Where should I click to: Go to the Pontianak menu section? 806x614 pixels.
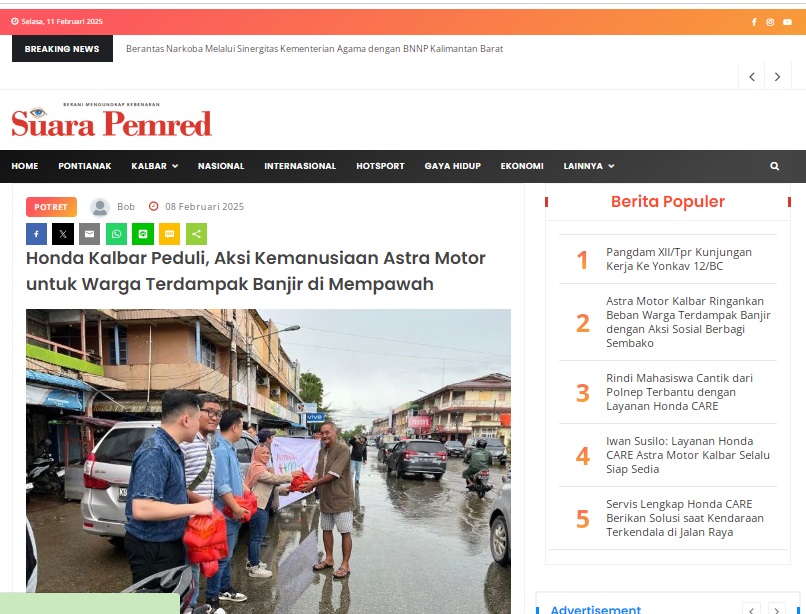point(85,166)
